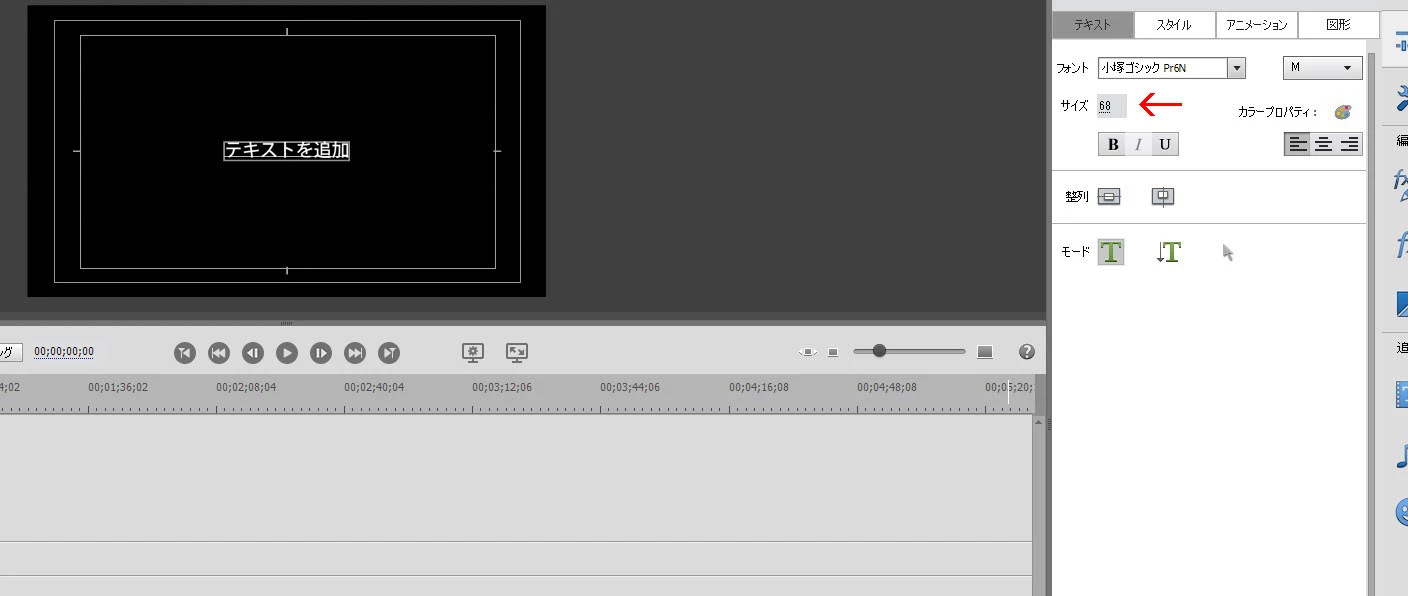The image size is (1408, 596).
Task: Align text right
Action: (1349, 144)
